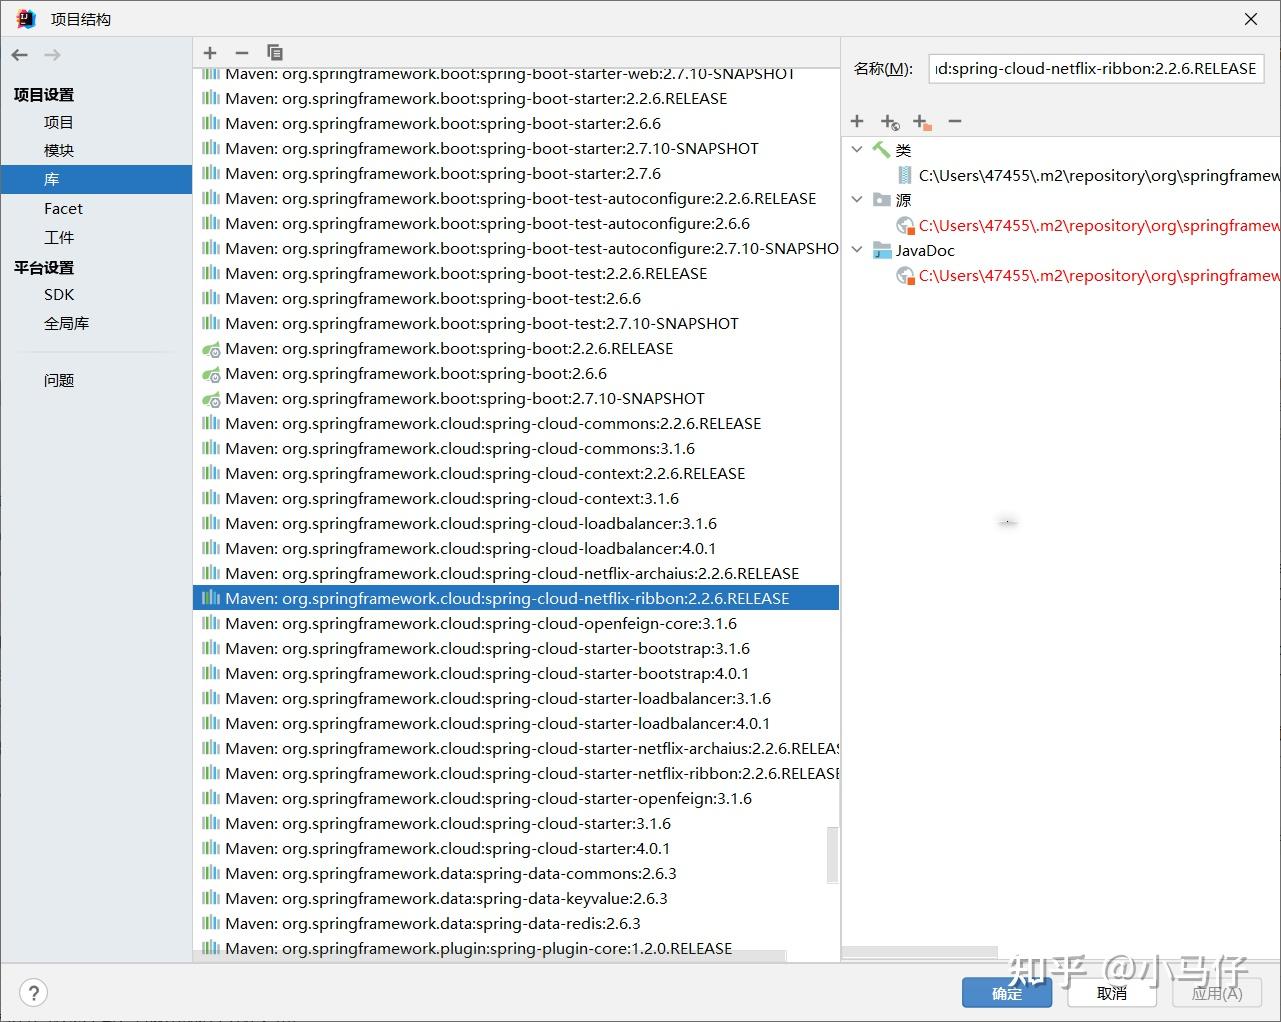Collapse the 源 (Sources) section
Image resolution: width=1281 pixels, height=1022 pixels.
[x=857, y=199]
